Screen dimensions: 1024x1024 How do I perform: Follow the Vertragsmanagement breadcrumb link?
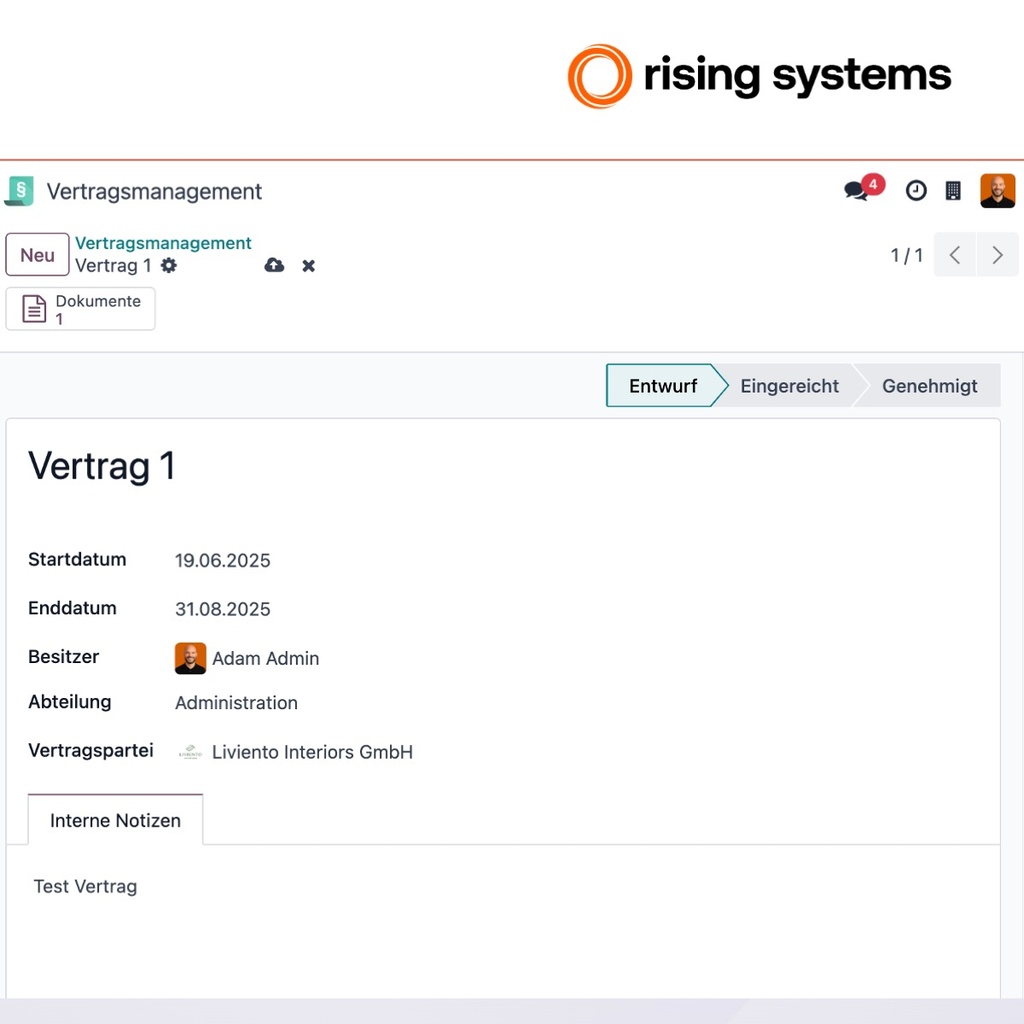[163, 243]
